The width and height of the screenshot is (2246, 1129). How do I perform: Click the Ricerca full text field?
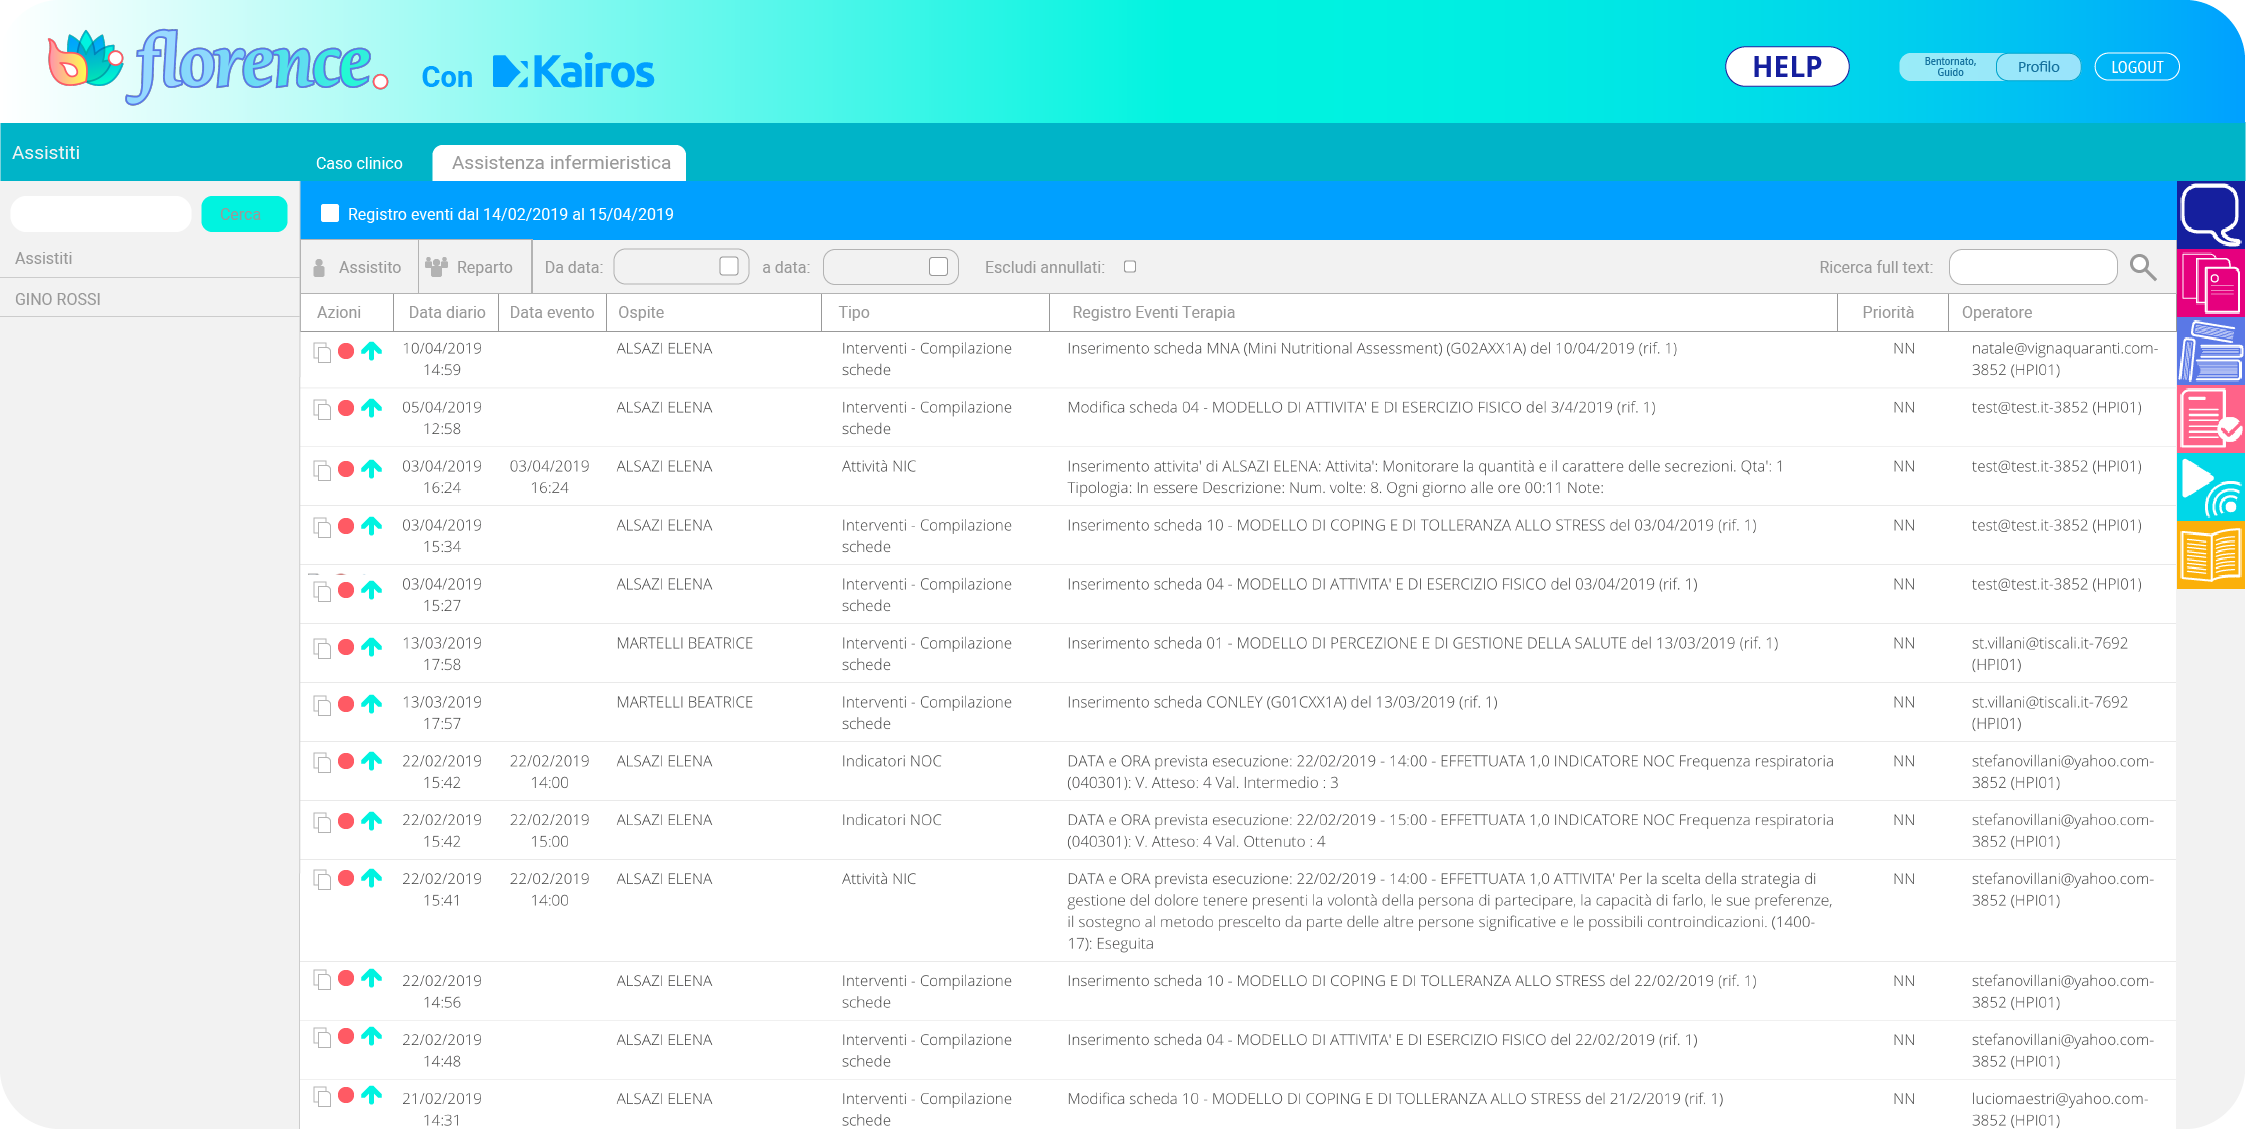click(2032, 267)
